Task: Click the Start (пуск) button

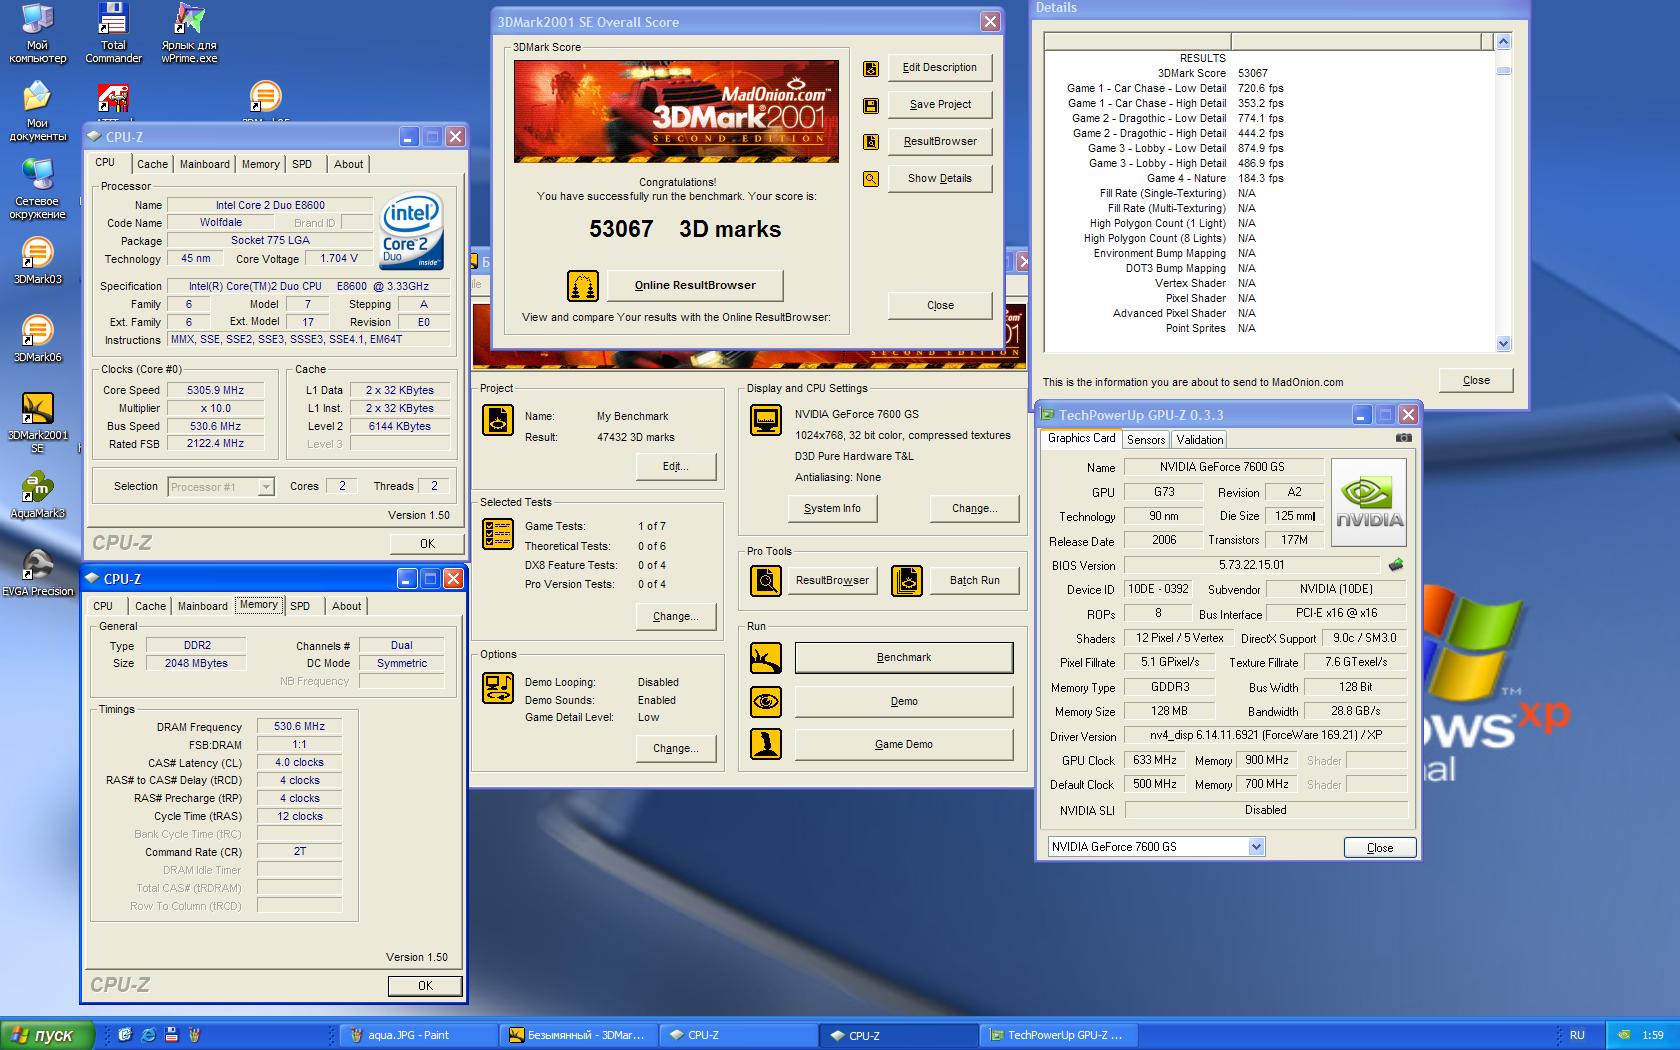Action: [47, 1035]
